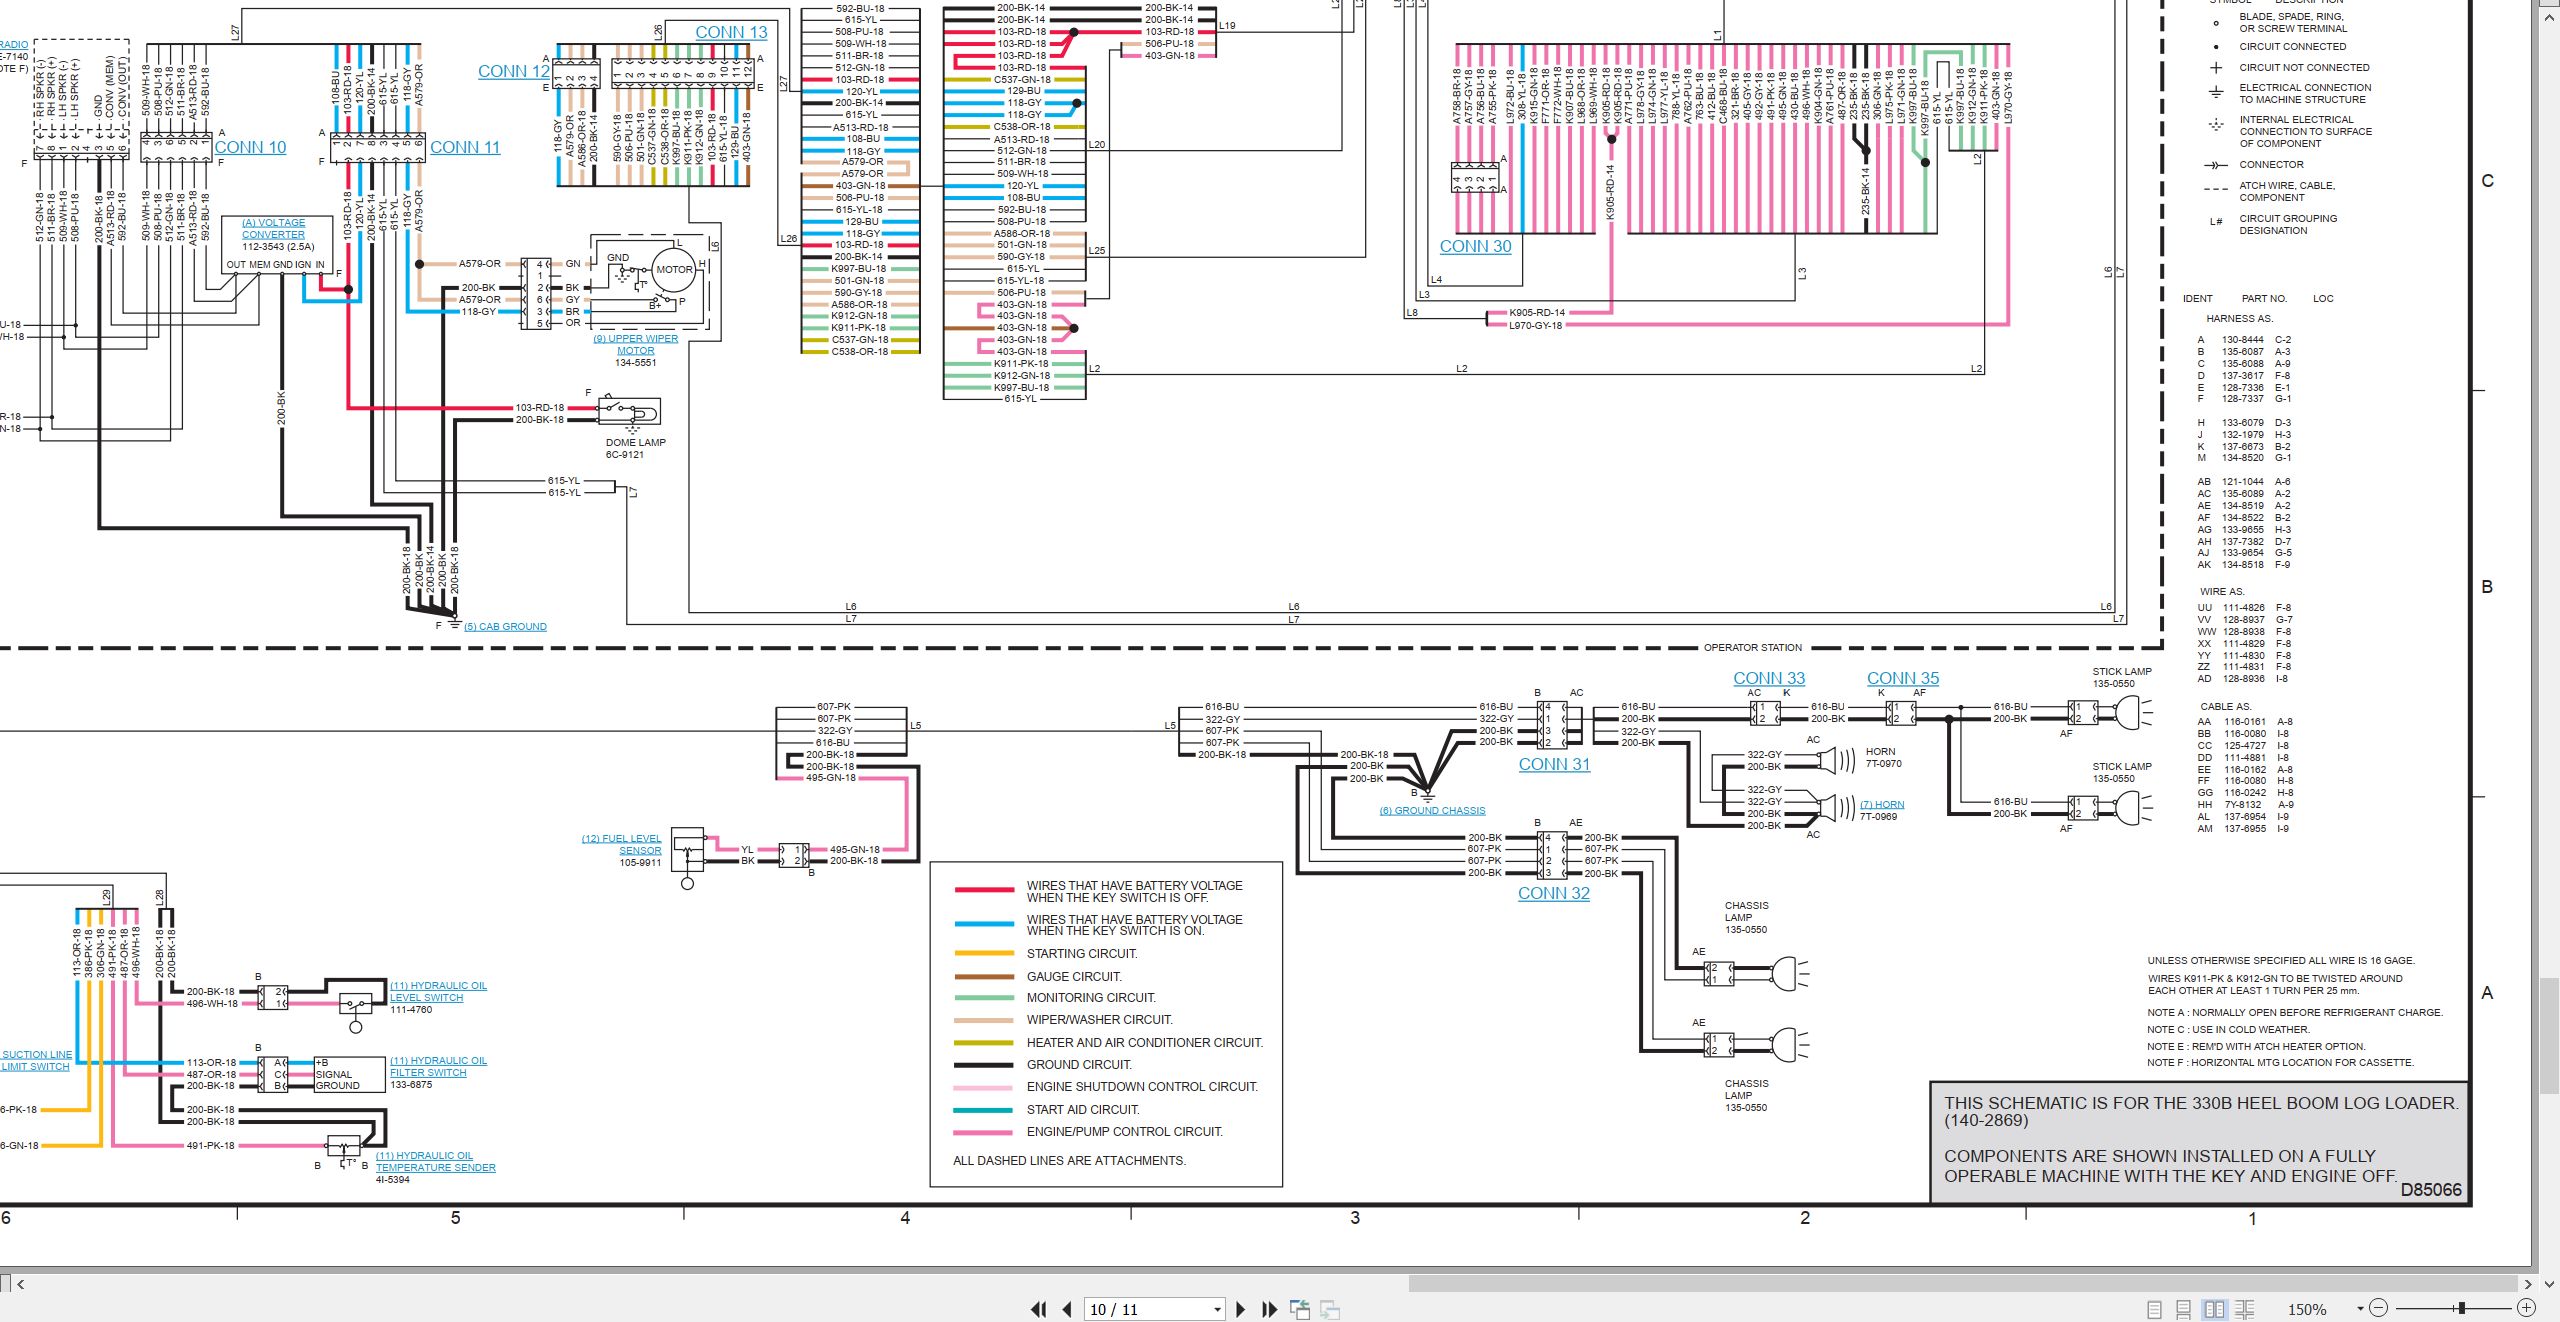Click the vertical scrollbar thumb
The width and height of the screenshot is (2560, 1322).
(2547, 1034)
